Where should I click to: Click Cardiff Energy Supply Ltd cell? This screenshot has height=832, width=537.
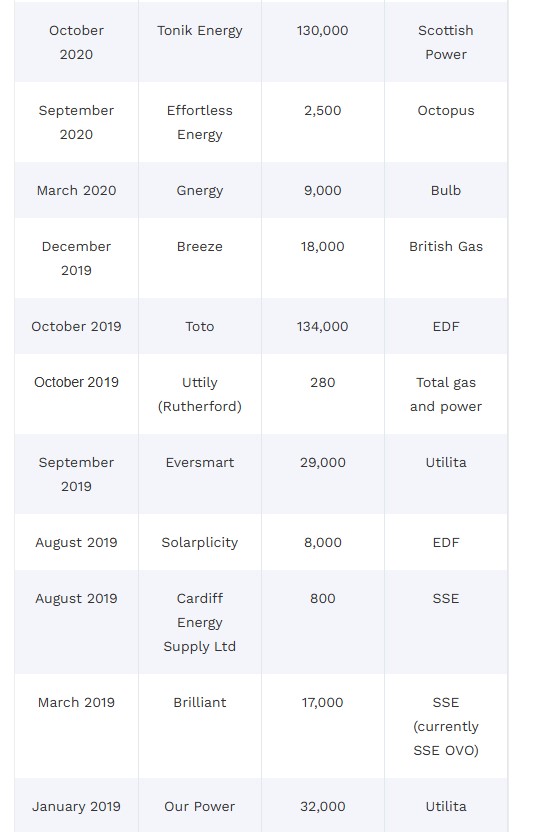coord(200,622)
